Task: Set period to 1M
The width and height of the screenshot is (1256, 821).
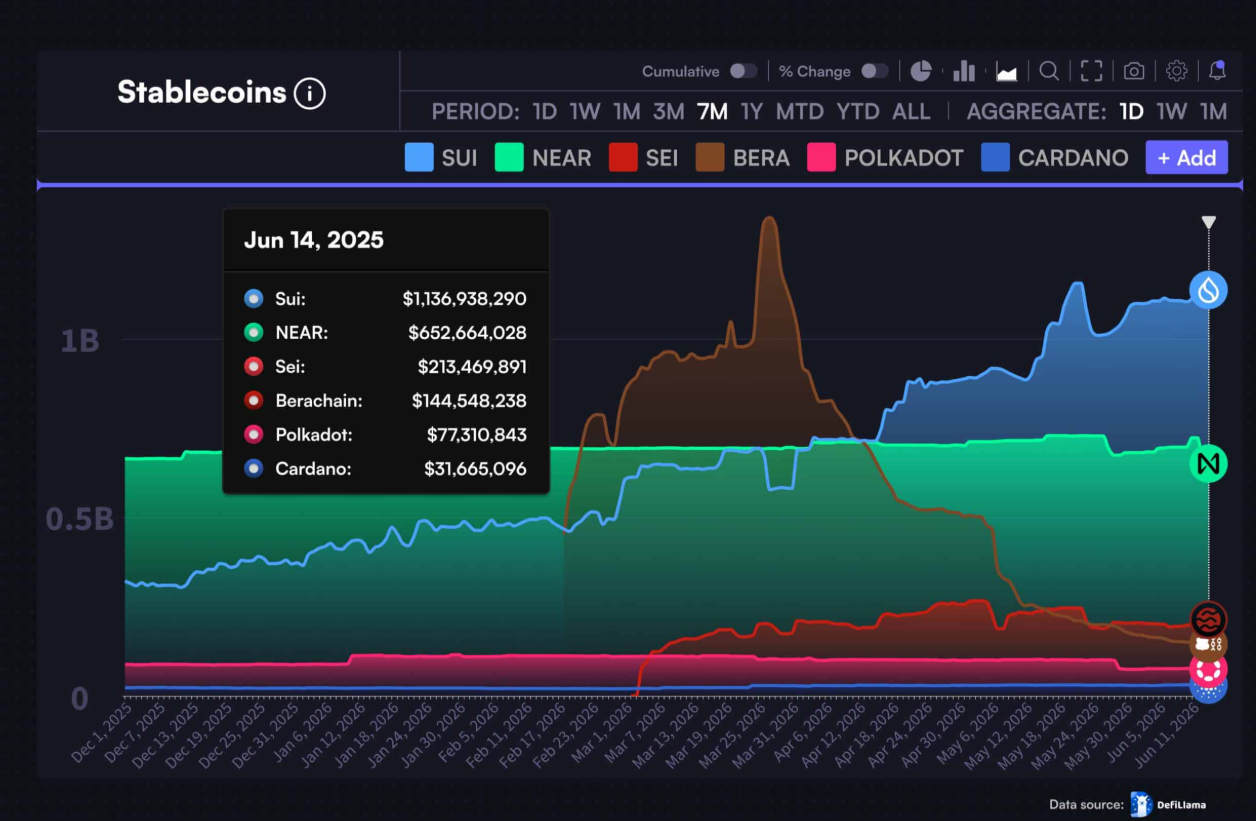Action: [x=626, y=111]
